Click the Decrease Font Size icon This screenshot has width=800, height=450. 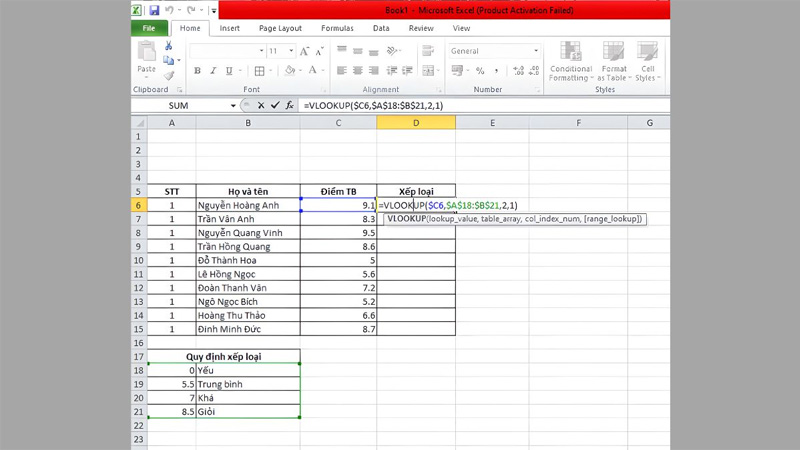click(x=319, y=51)
